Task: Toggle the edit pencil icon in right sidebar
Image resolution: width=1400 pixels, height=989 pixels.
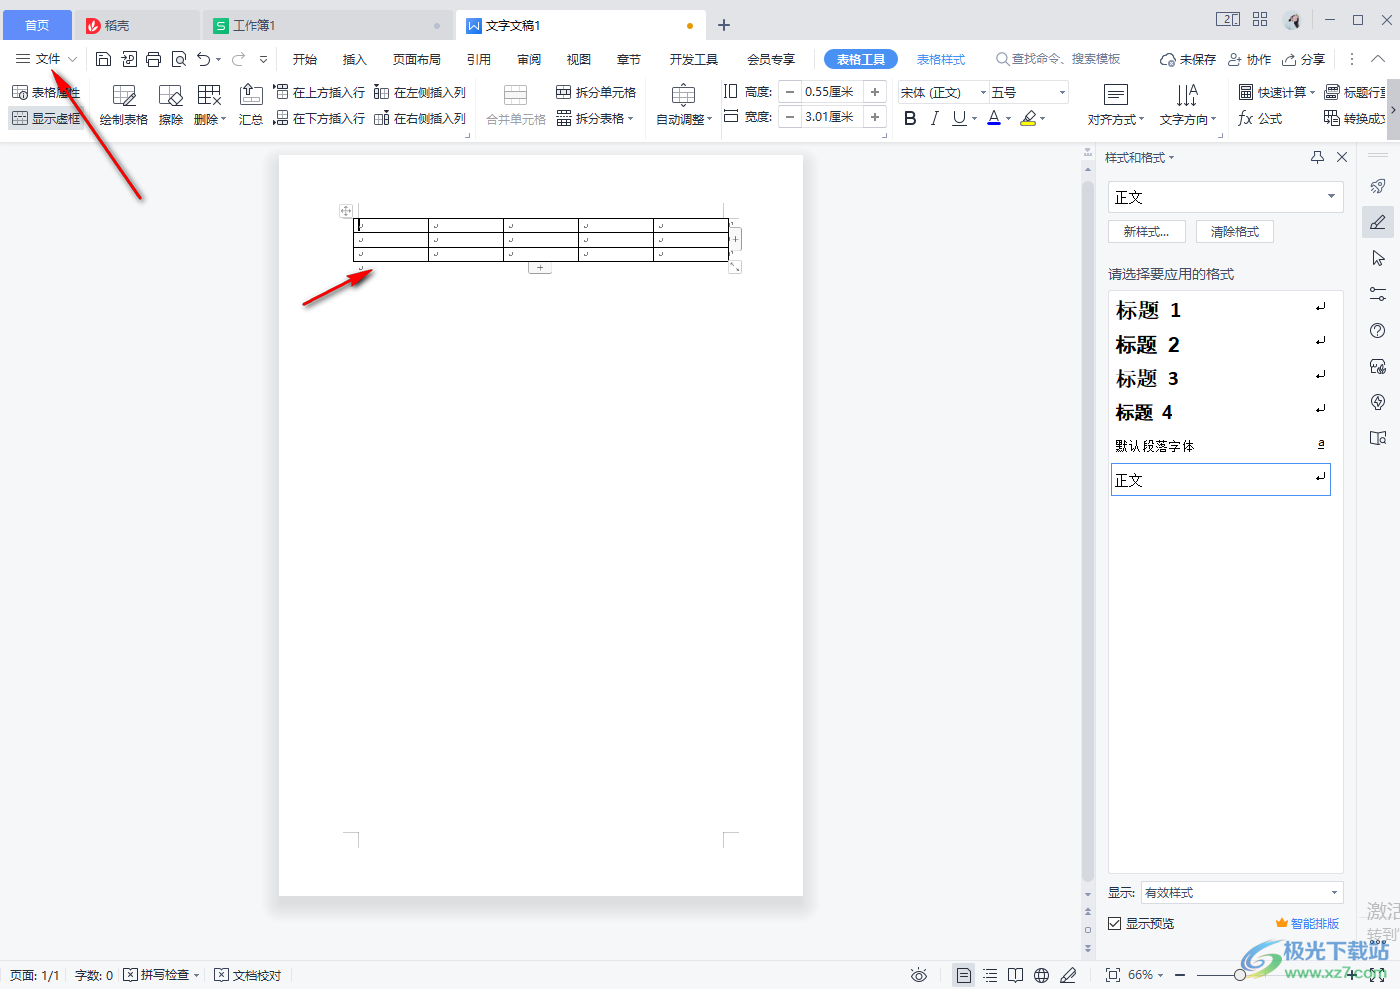Action: coord(1378,222)
